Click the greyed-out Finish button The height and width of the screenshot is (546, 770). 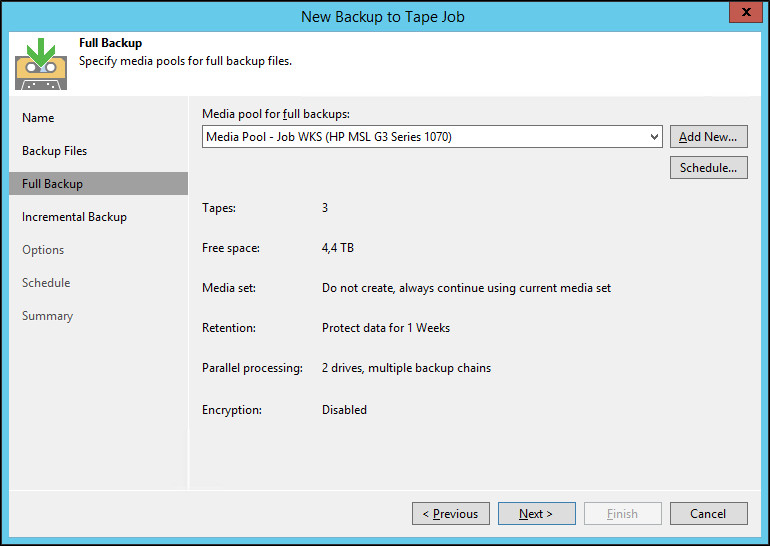coord(622,514)
